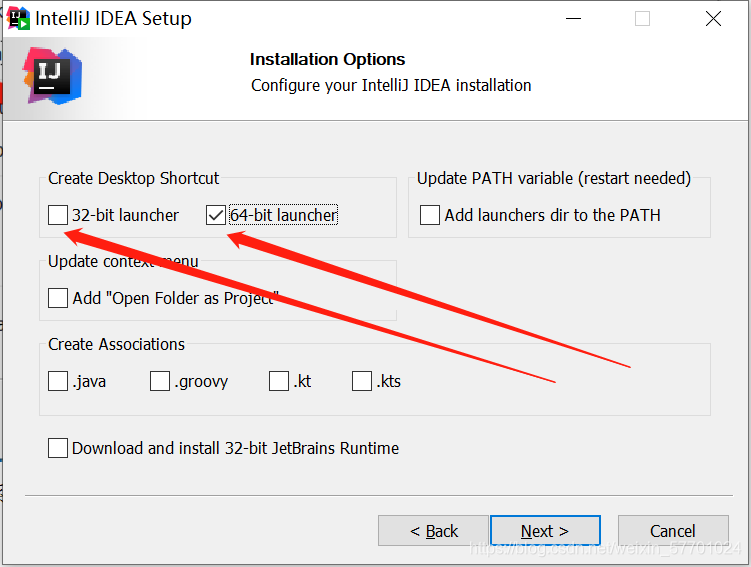Proceed with the Next button

(545, 531)
